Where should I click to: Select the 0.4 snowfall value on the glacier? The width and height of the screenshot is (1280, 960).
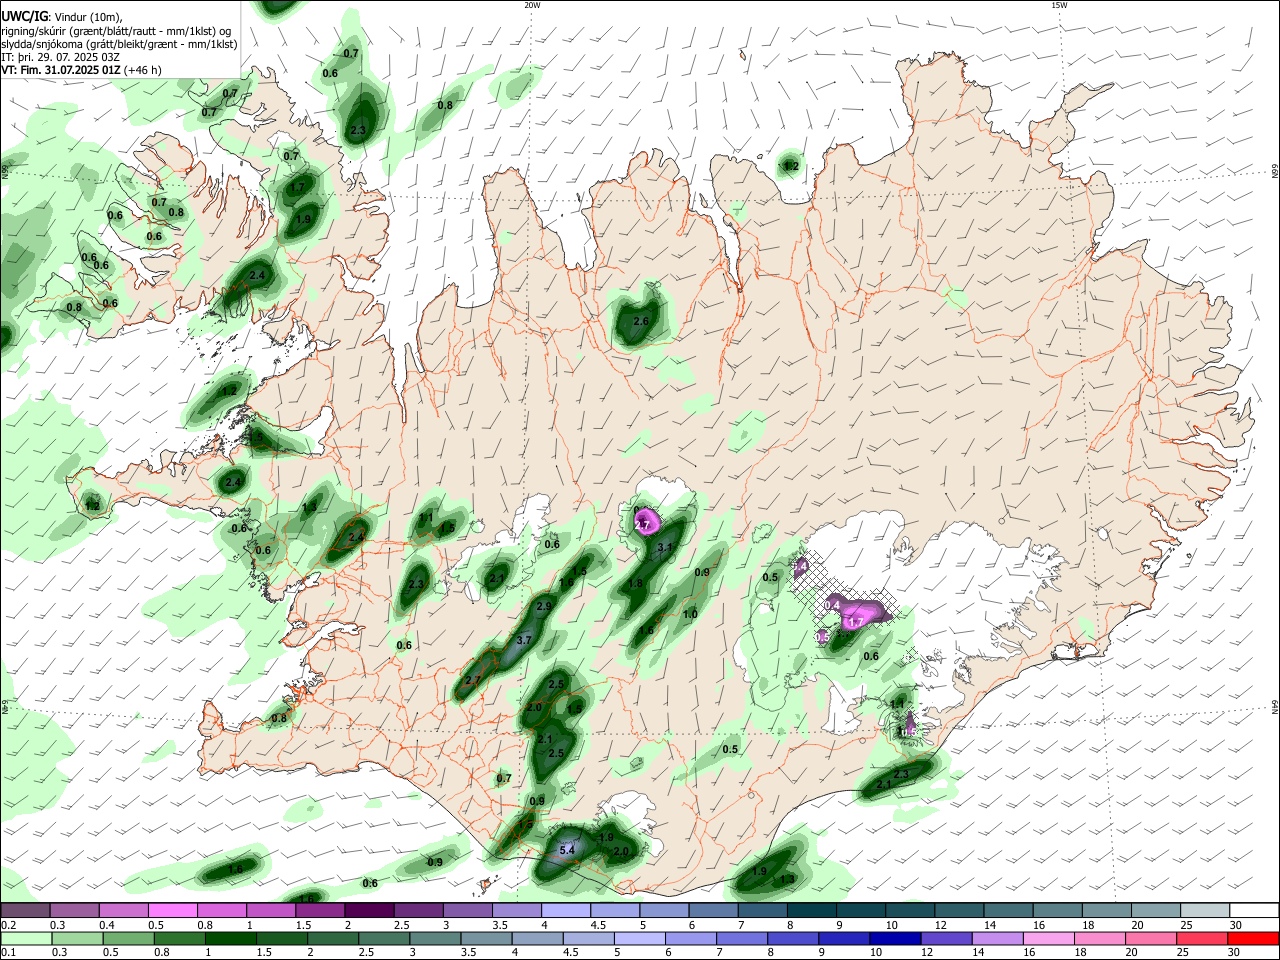831,605
